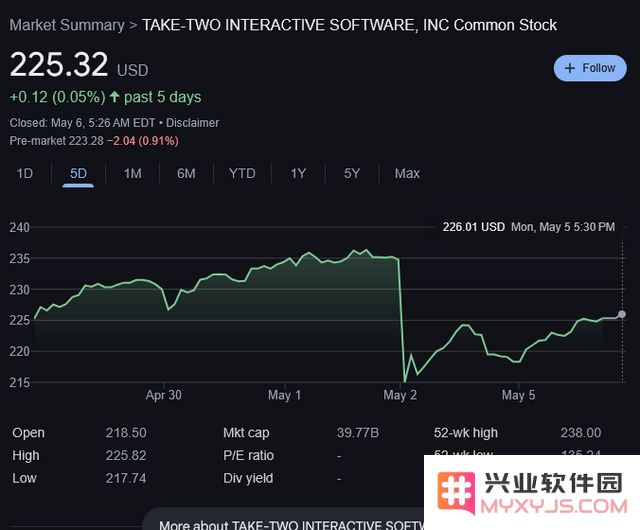
Task: Click the plus icon in Follow button
Action: pos(569,68)
